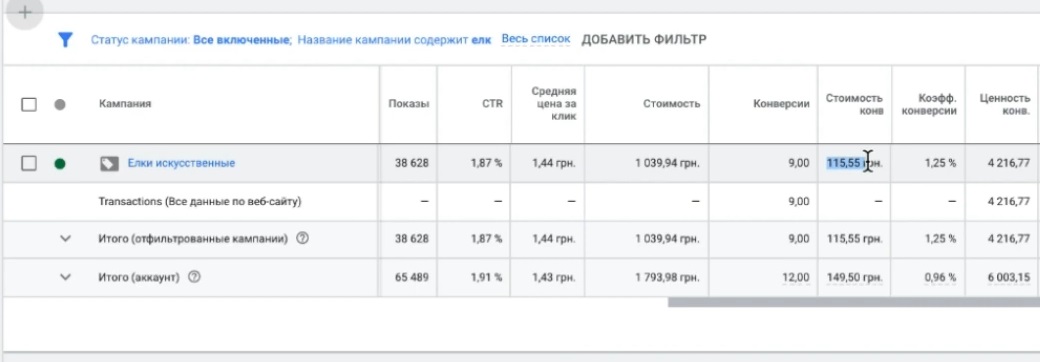Image resolution: width=1040 pixels, height=362 pixels.
Task: Sort by the Конверсии column header
Action: point(781,104)
